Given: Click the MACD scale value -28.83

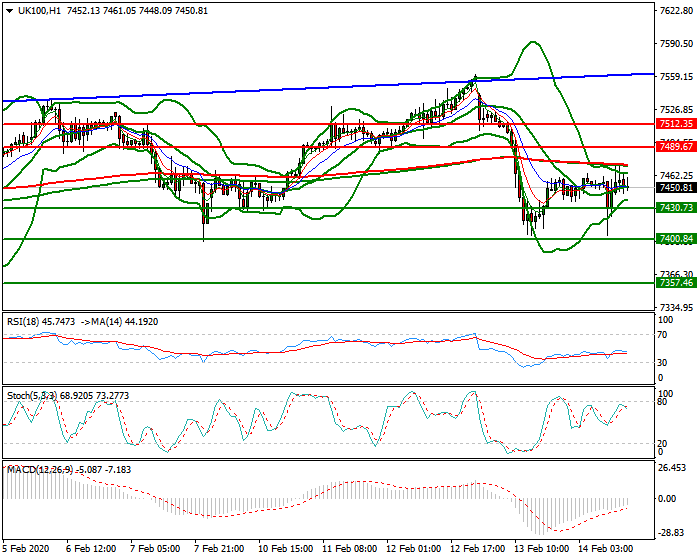Looking at the screenshot, I should (x=671, y=533).
